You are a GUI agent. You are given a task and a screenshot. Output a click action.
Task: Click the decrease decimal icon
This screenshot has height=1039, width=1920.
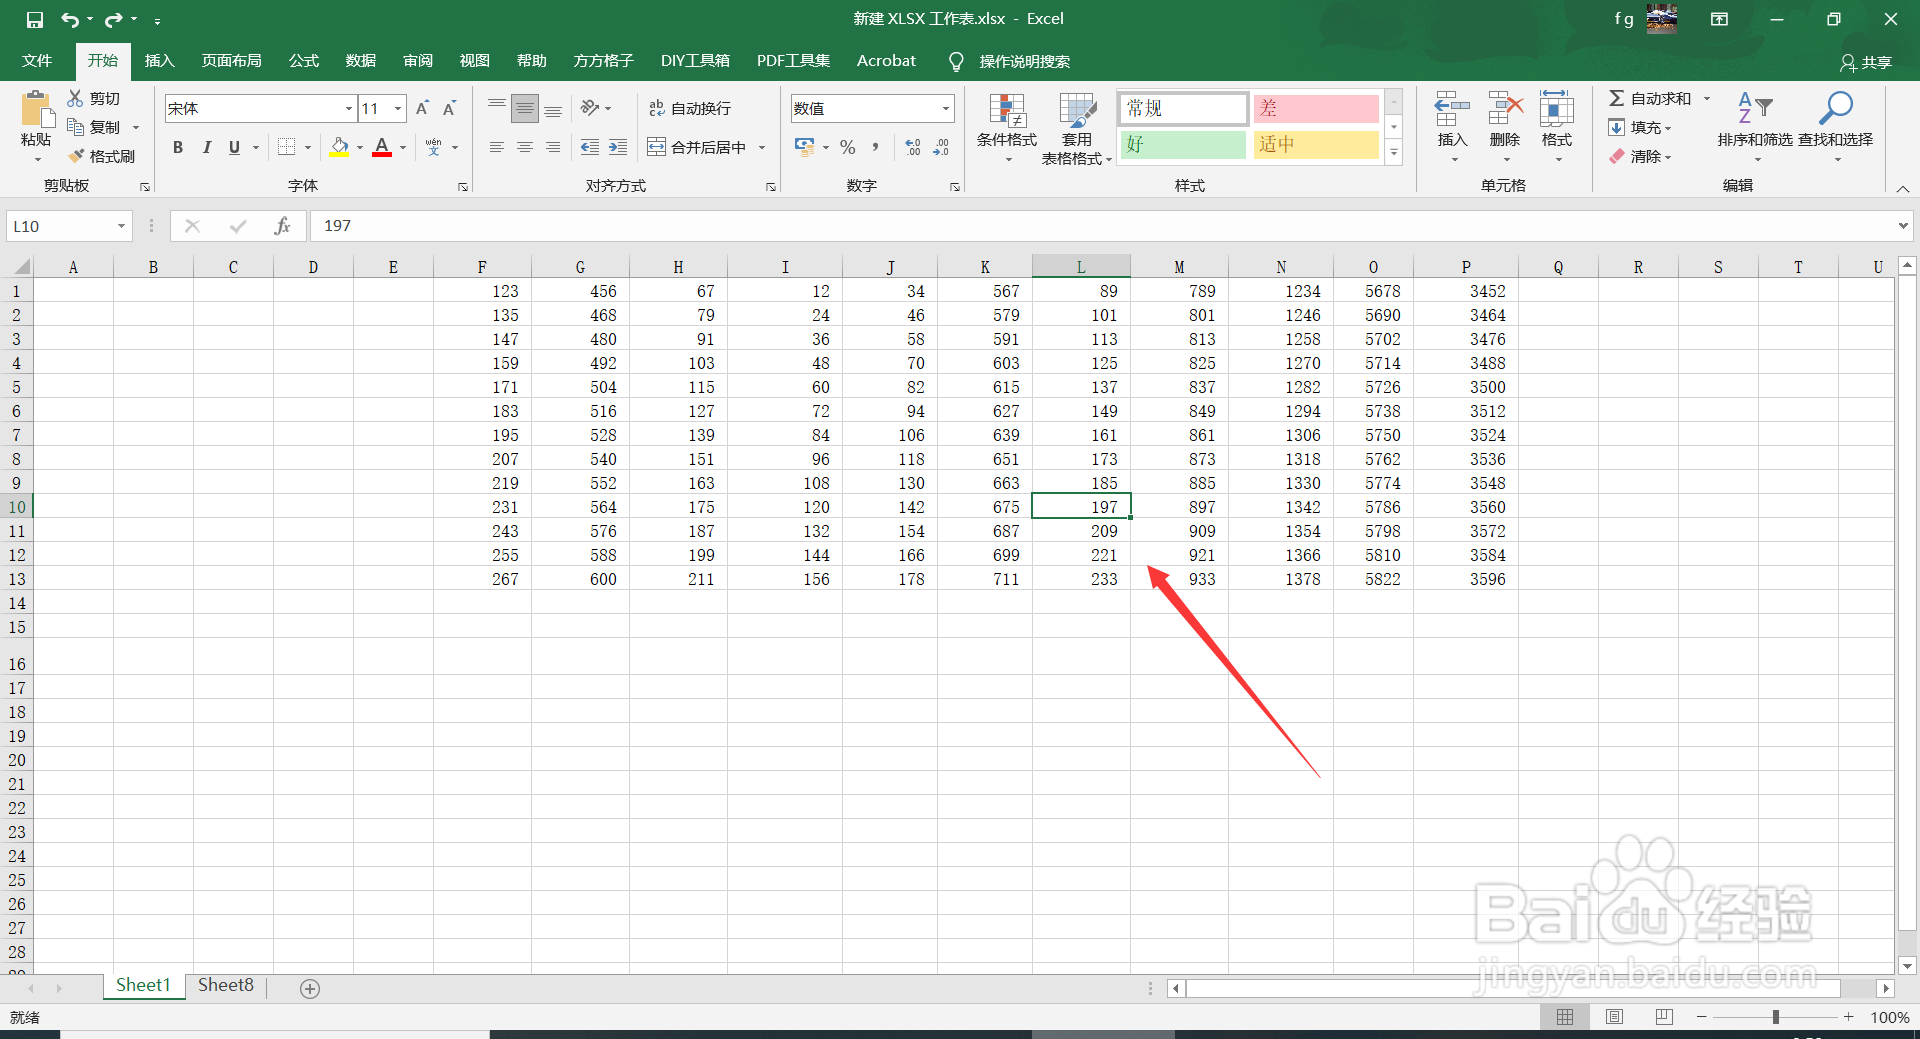941,147
